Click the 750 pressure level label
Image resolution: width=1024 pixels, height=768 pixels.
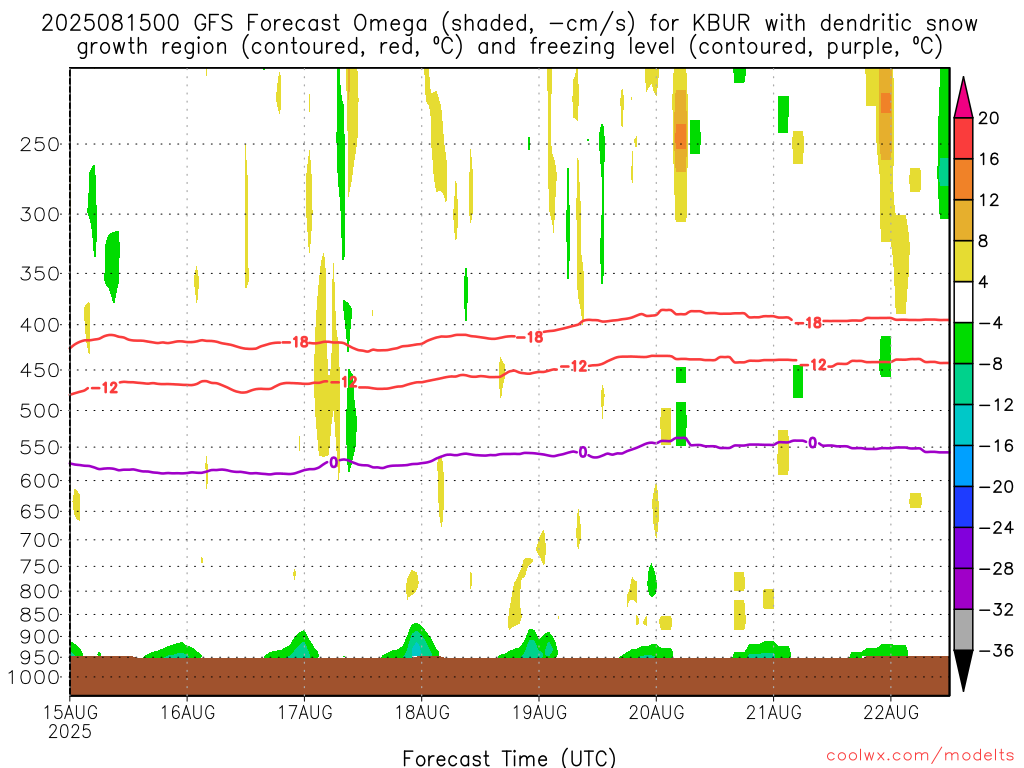click(40, 567)
